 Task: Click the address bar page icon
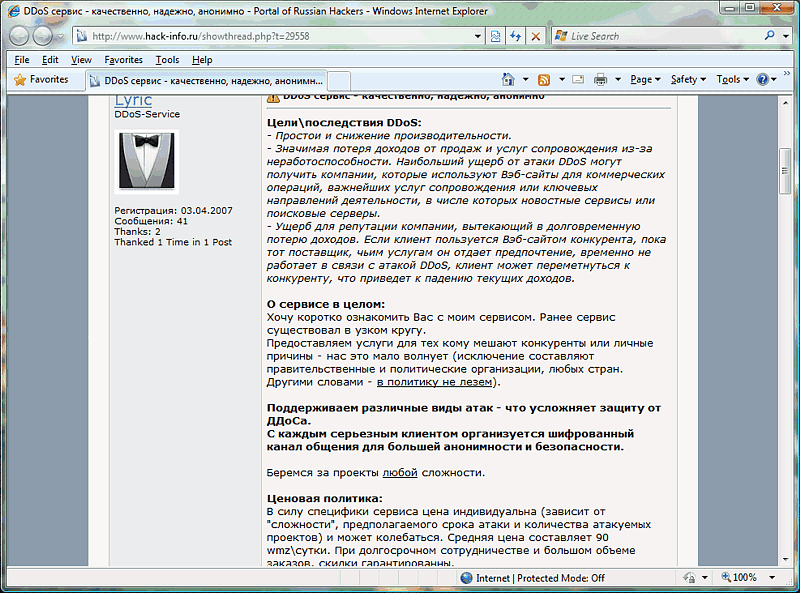click(82, 36)
